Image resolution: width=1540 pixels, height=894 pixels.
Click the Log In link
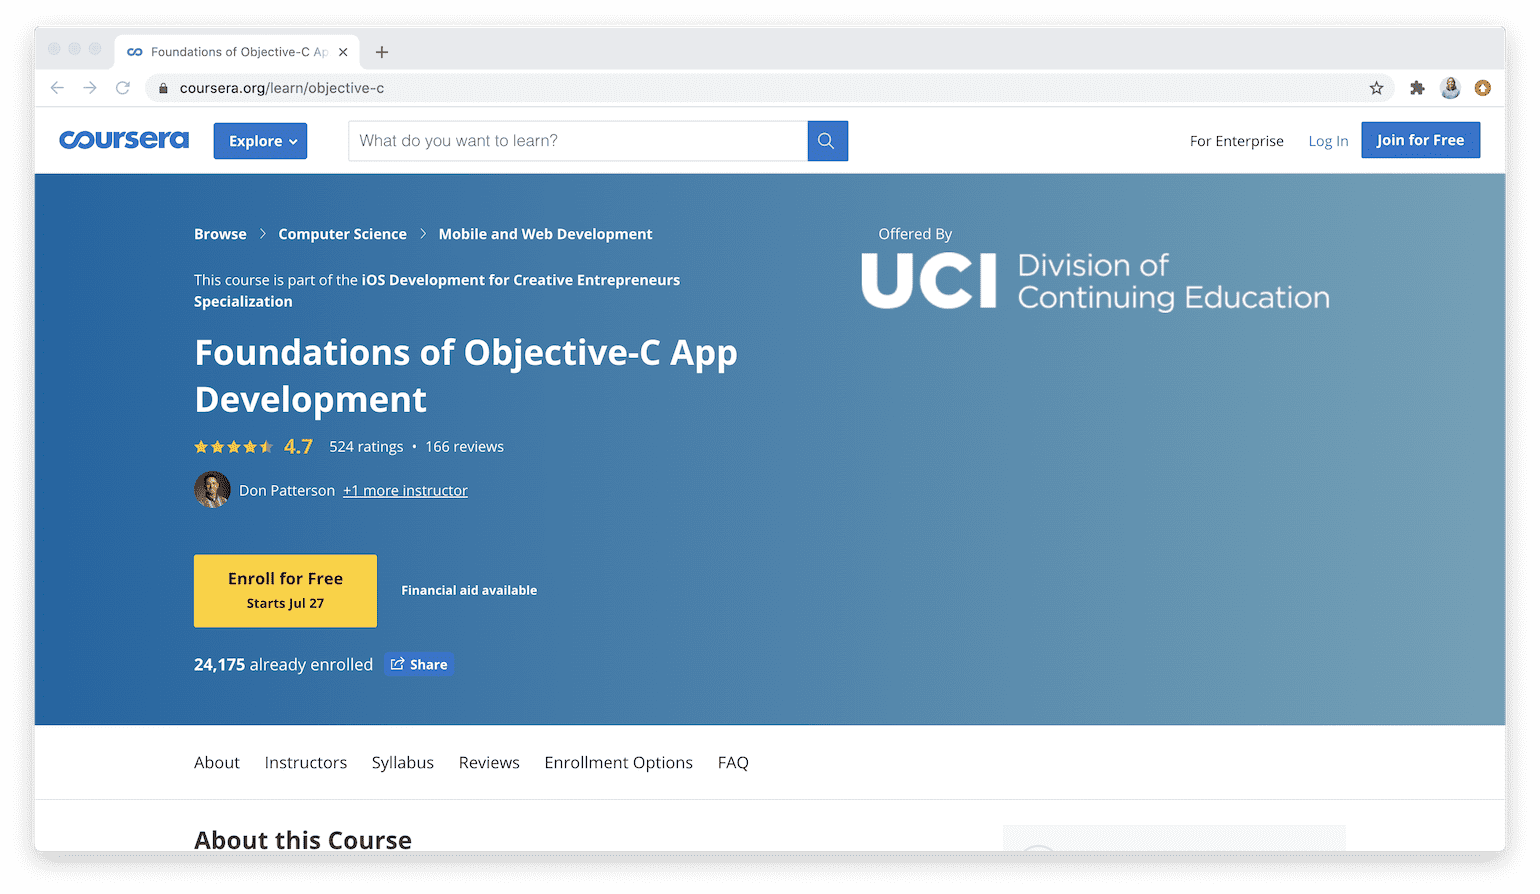point(1327,140)
